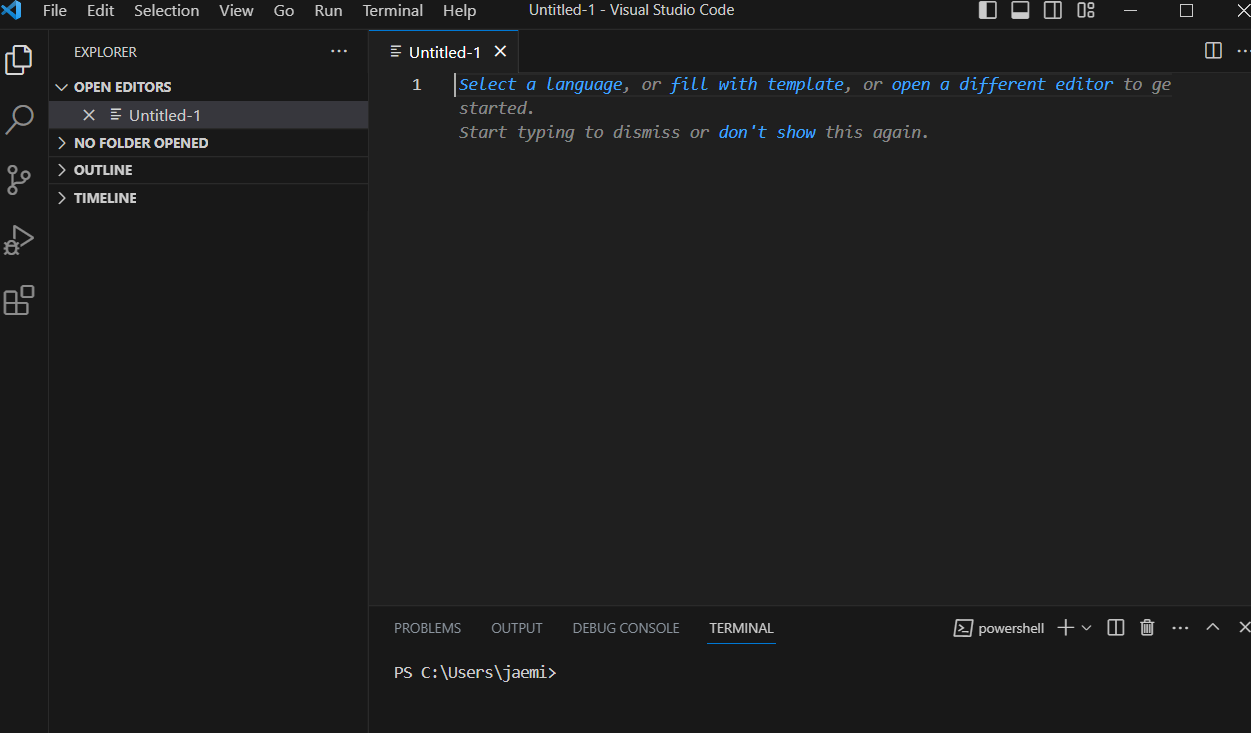Kill the terminal with trash icon
This screenshot has height=733, width=1251.
[x=1147, y=628]
